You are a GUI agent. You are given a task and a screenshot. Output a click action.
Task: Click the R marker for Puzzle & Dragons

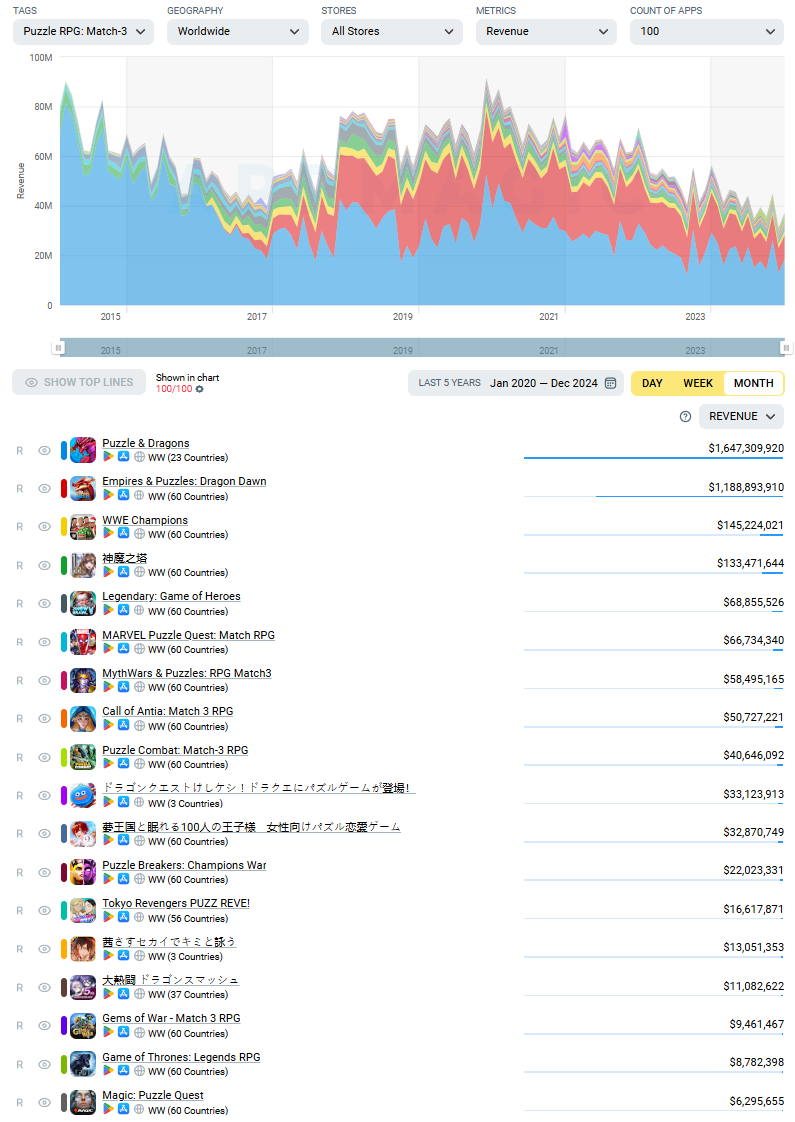(20, 451)
